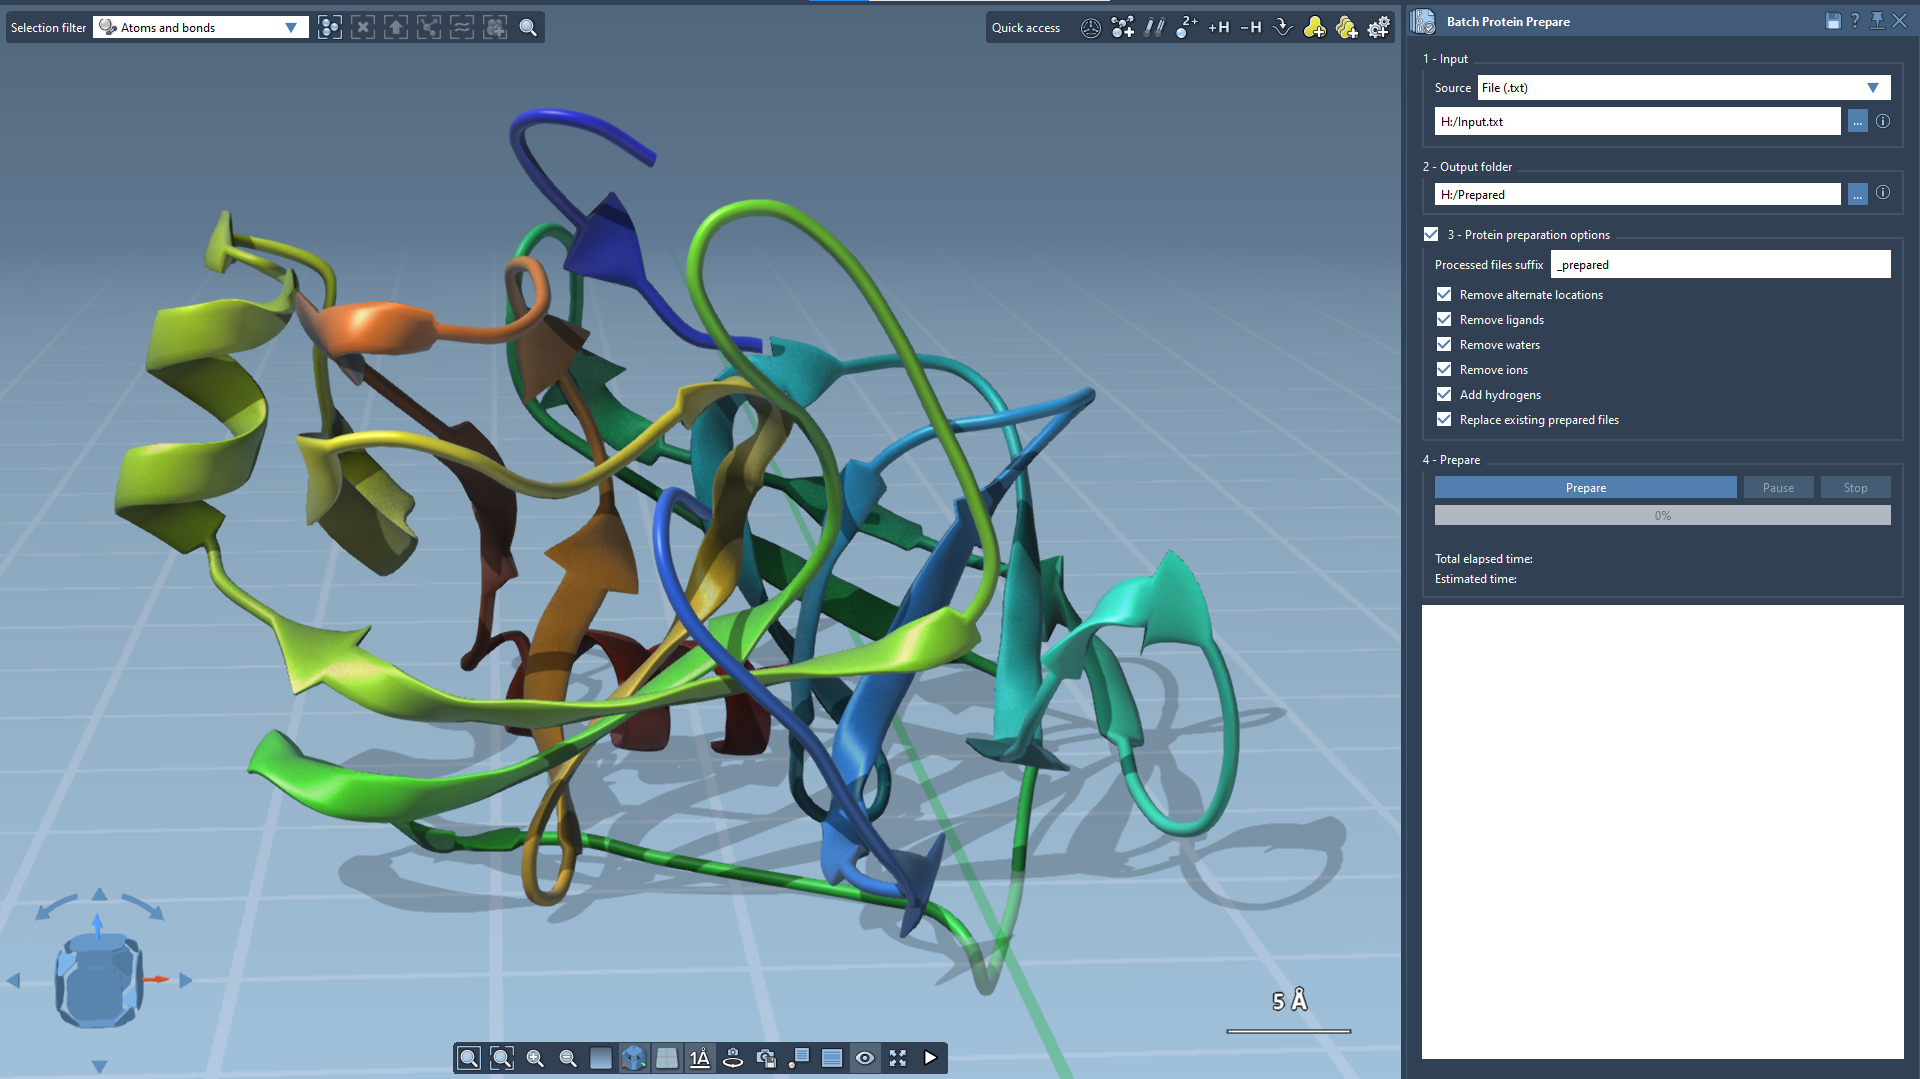Toggle the eye visibility icon in bottom toolbar
Image resolution: width=1920 pixels, height=1079 pixels.
pyautogui.click(x=865, y=1058)
